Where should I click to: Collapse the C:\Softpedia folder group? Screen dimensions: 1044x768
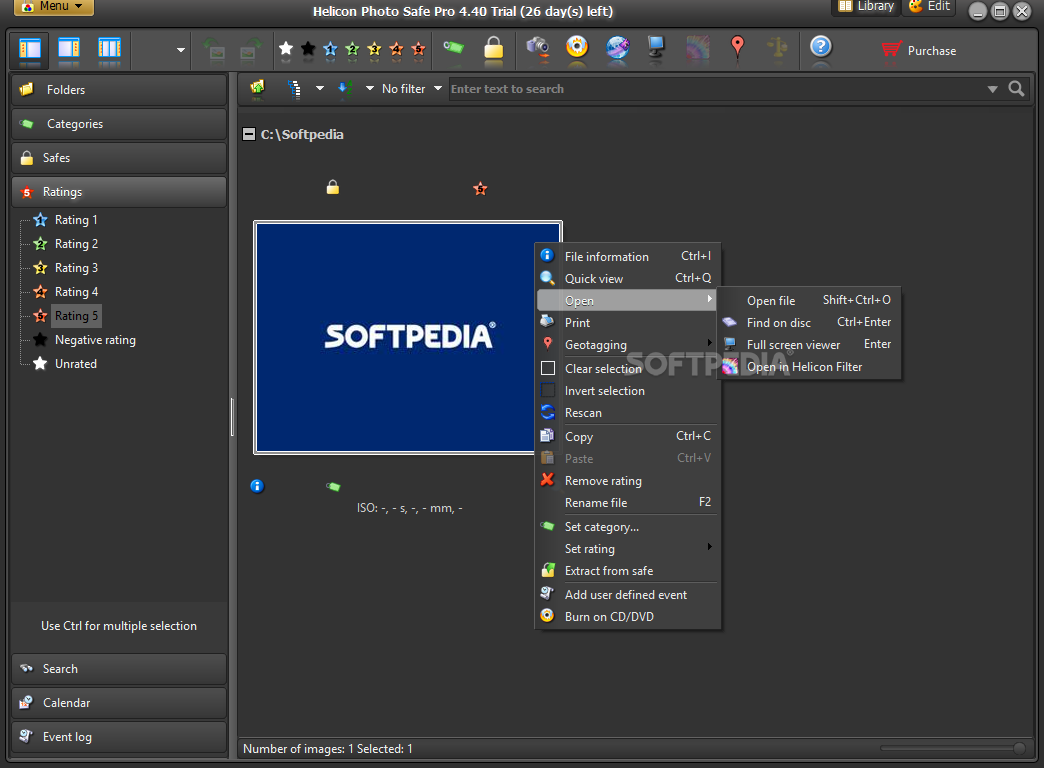tap(249, 135)
